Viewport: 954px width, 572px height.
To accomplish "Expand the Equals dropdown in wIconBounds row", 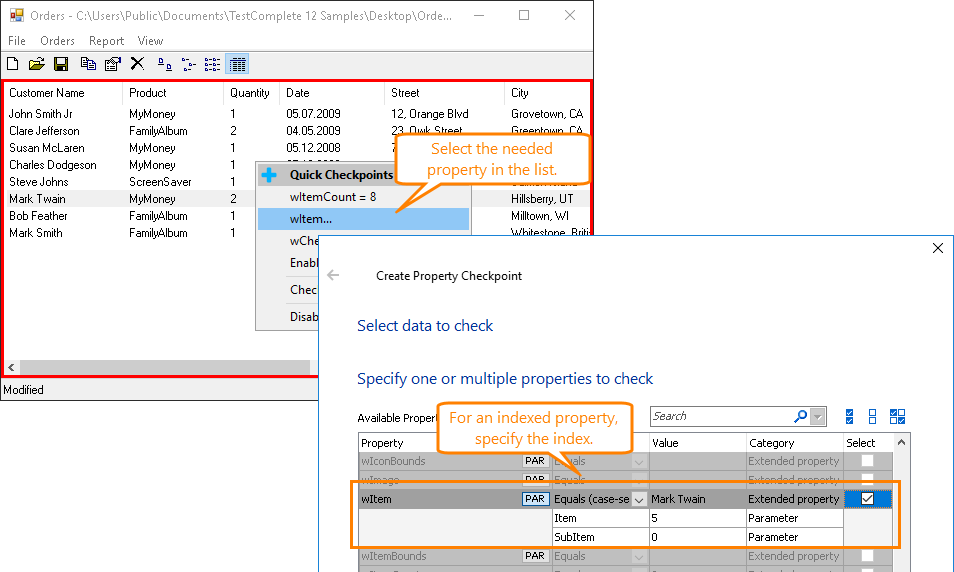I will click(x=639, y=461).
